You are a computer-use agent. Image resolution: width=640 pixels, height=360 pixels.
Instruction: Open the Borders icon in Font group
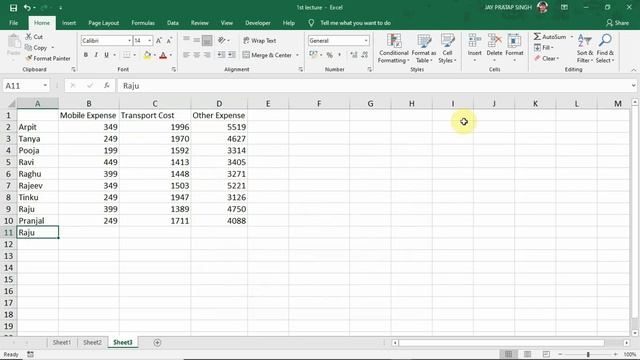127,55
